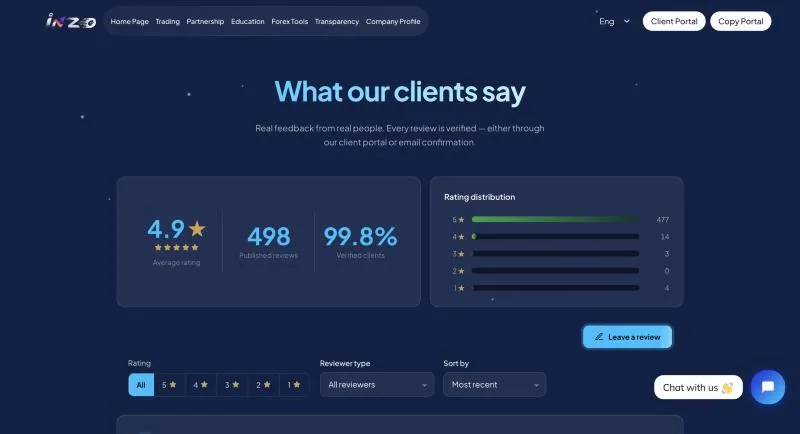Click the Chat with us button
This screenshot has height=434, width=800.
698,388
